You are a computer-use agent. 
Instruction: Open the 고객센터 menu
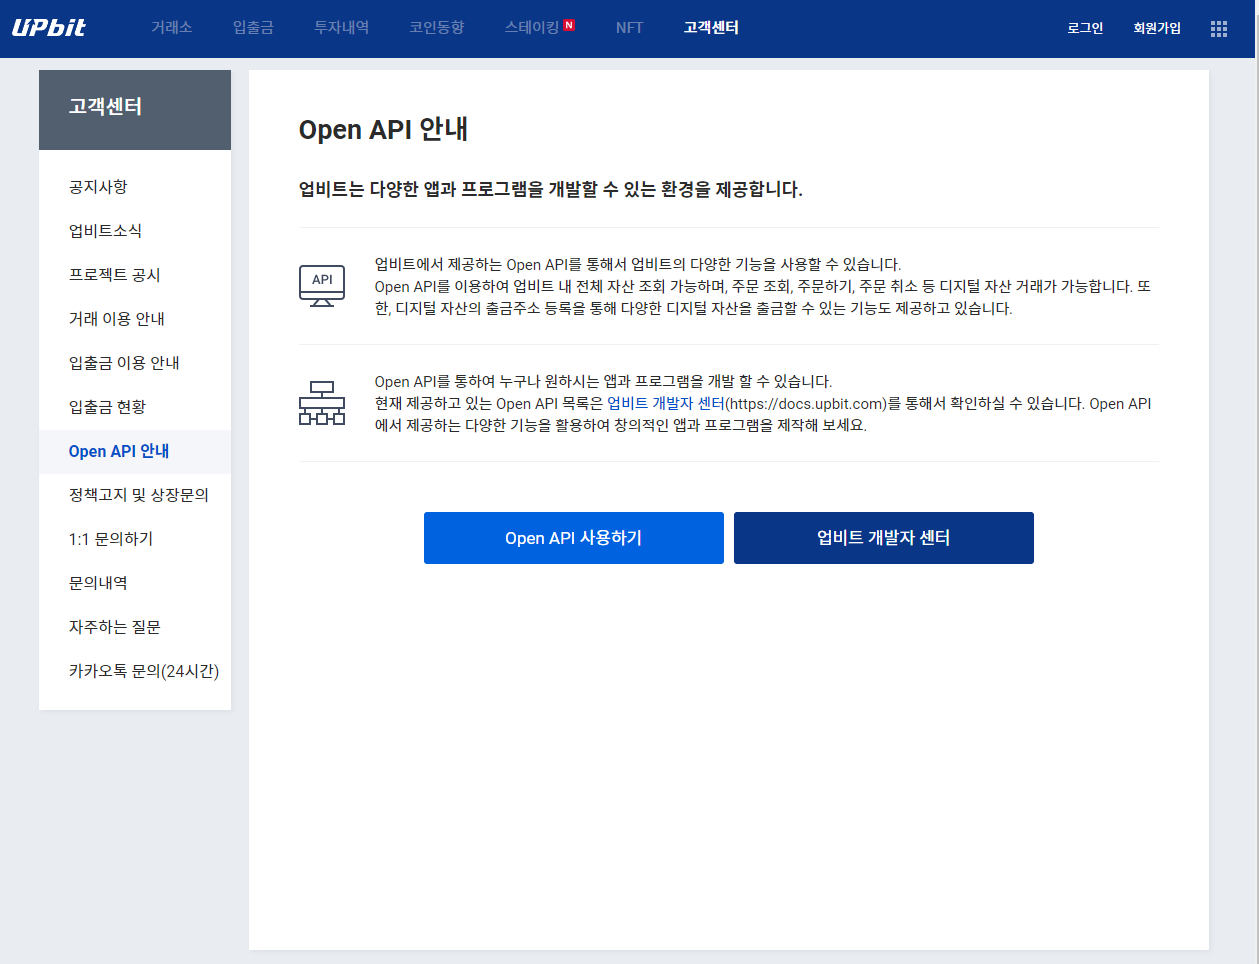click(x=711, y=28)
